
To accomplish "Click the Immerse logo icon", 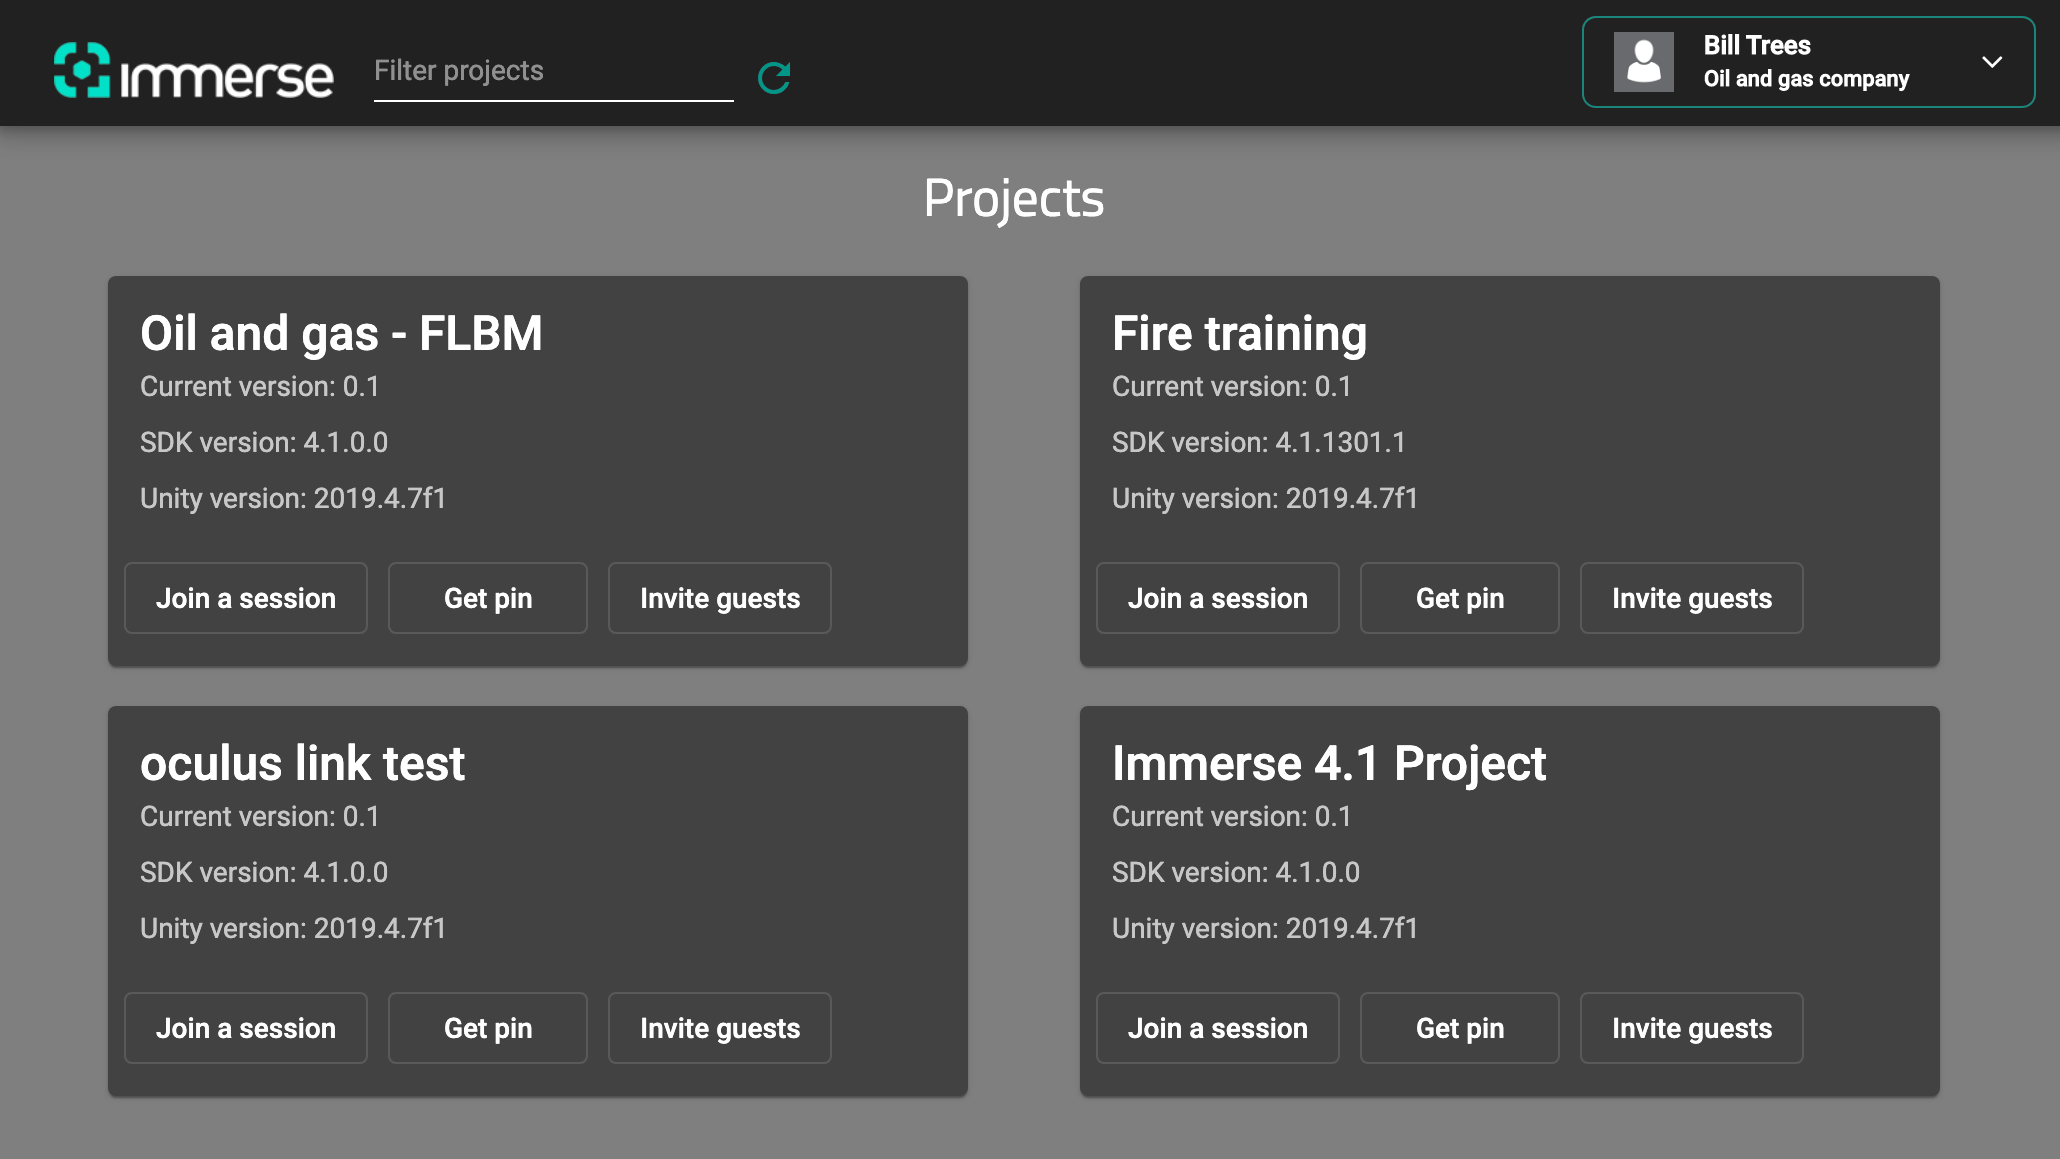I will (x=81, y=70).
